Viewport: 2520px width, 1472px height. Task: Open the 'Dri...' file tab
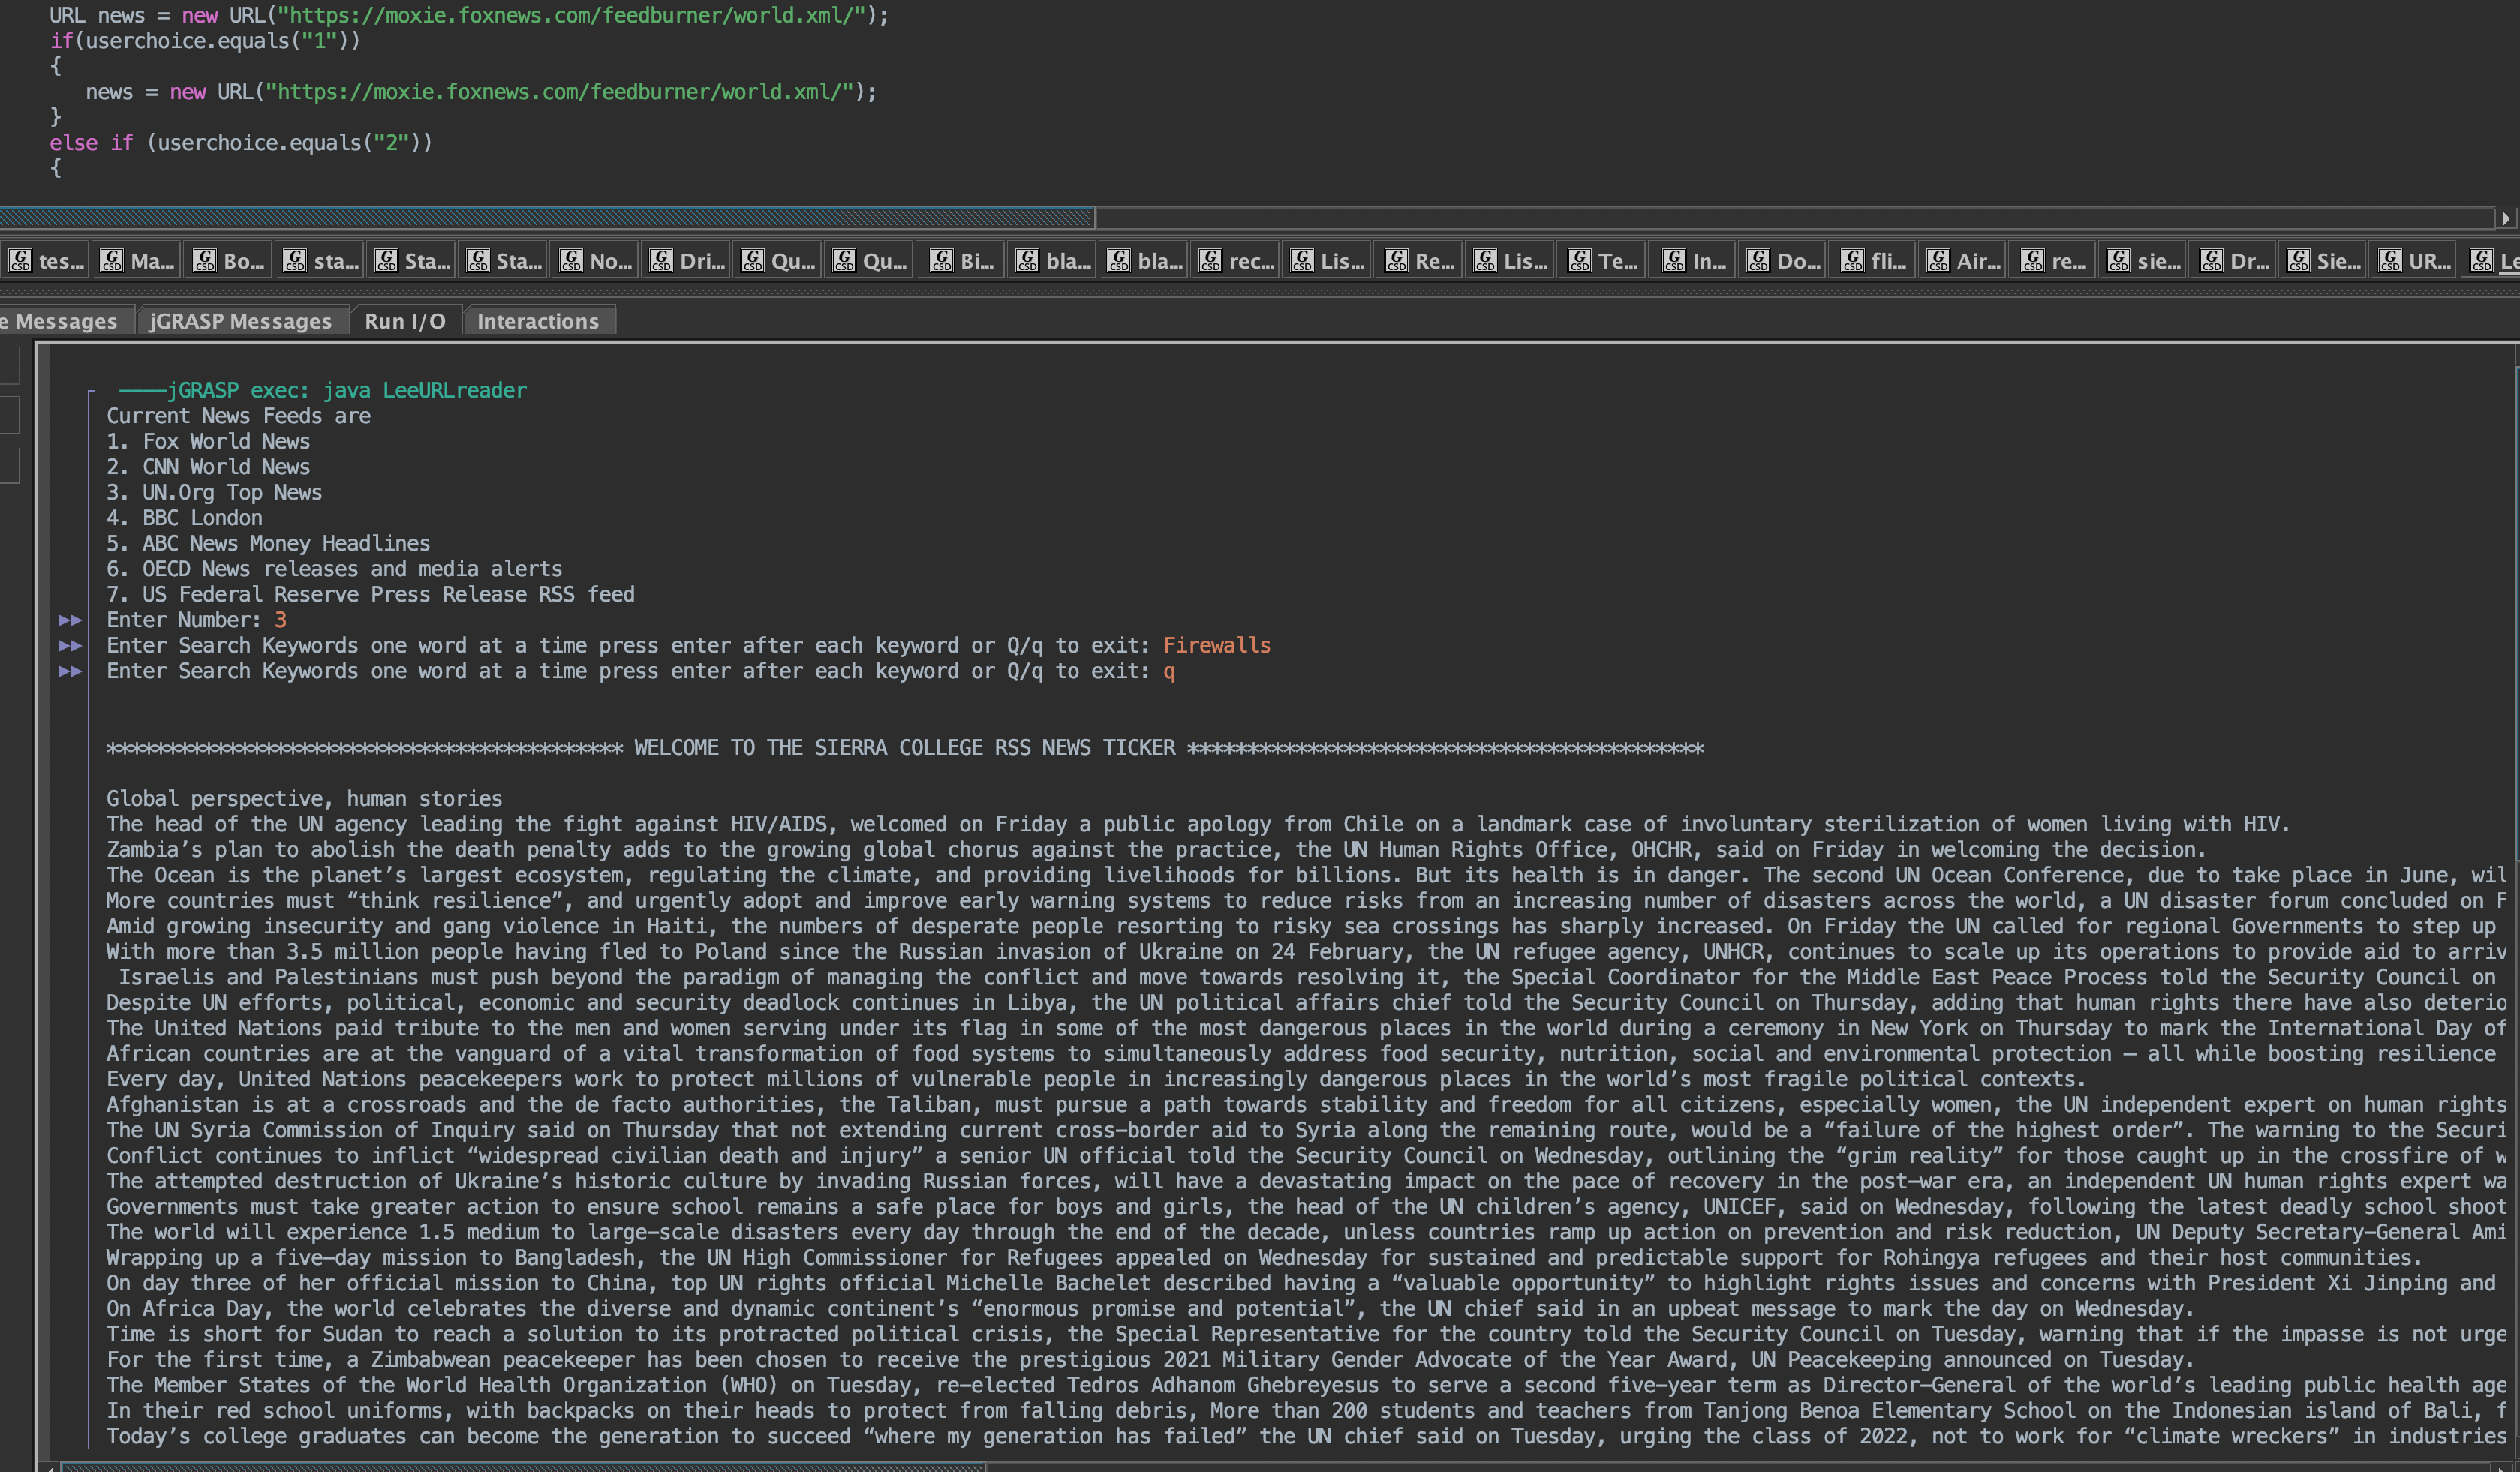(x=687, y=261)
